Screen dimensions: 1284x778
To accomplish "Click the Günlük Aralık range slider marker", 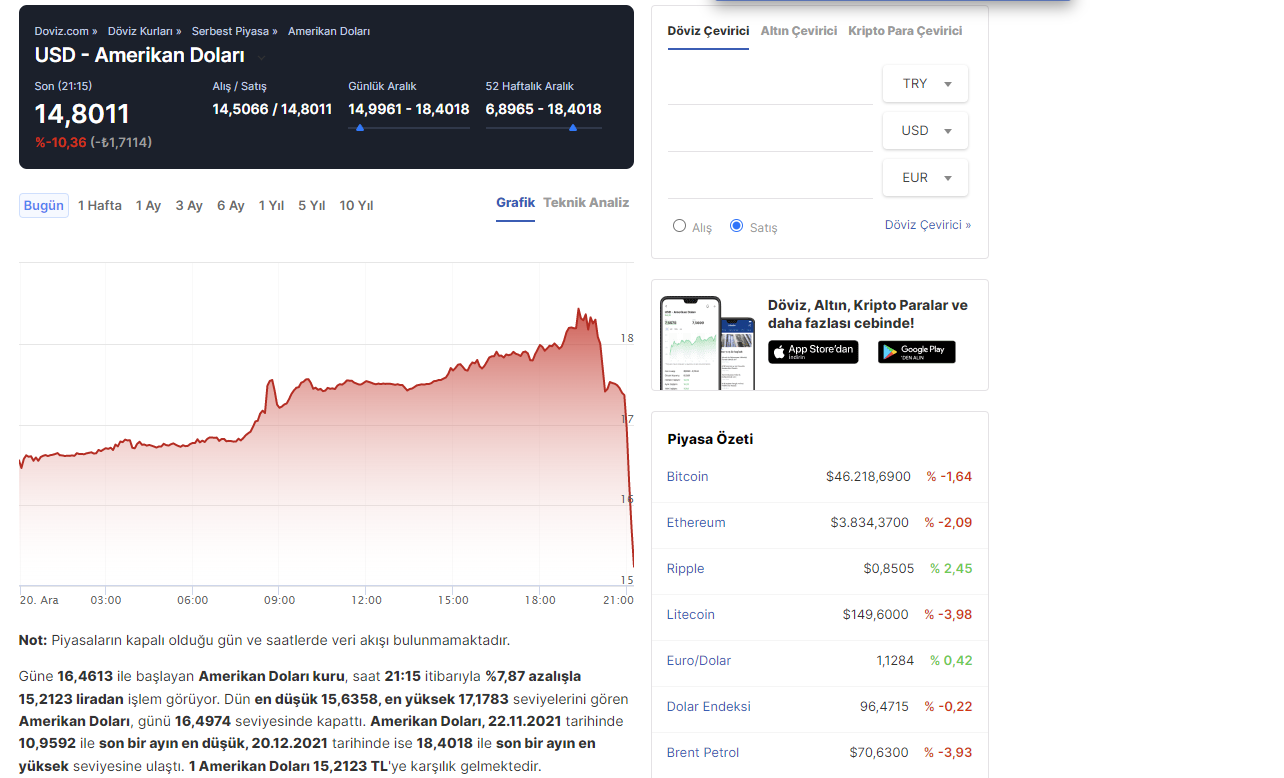I will 360,128.
